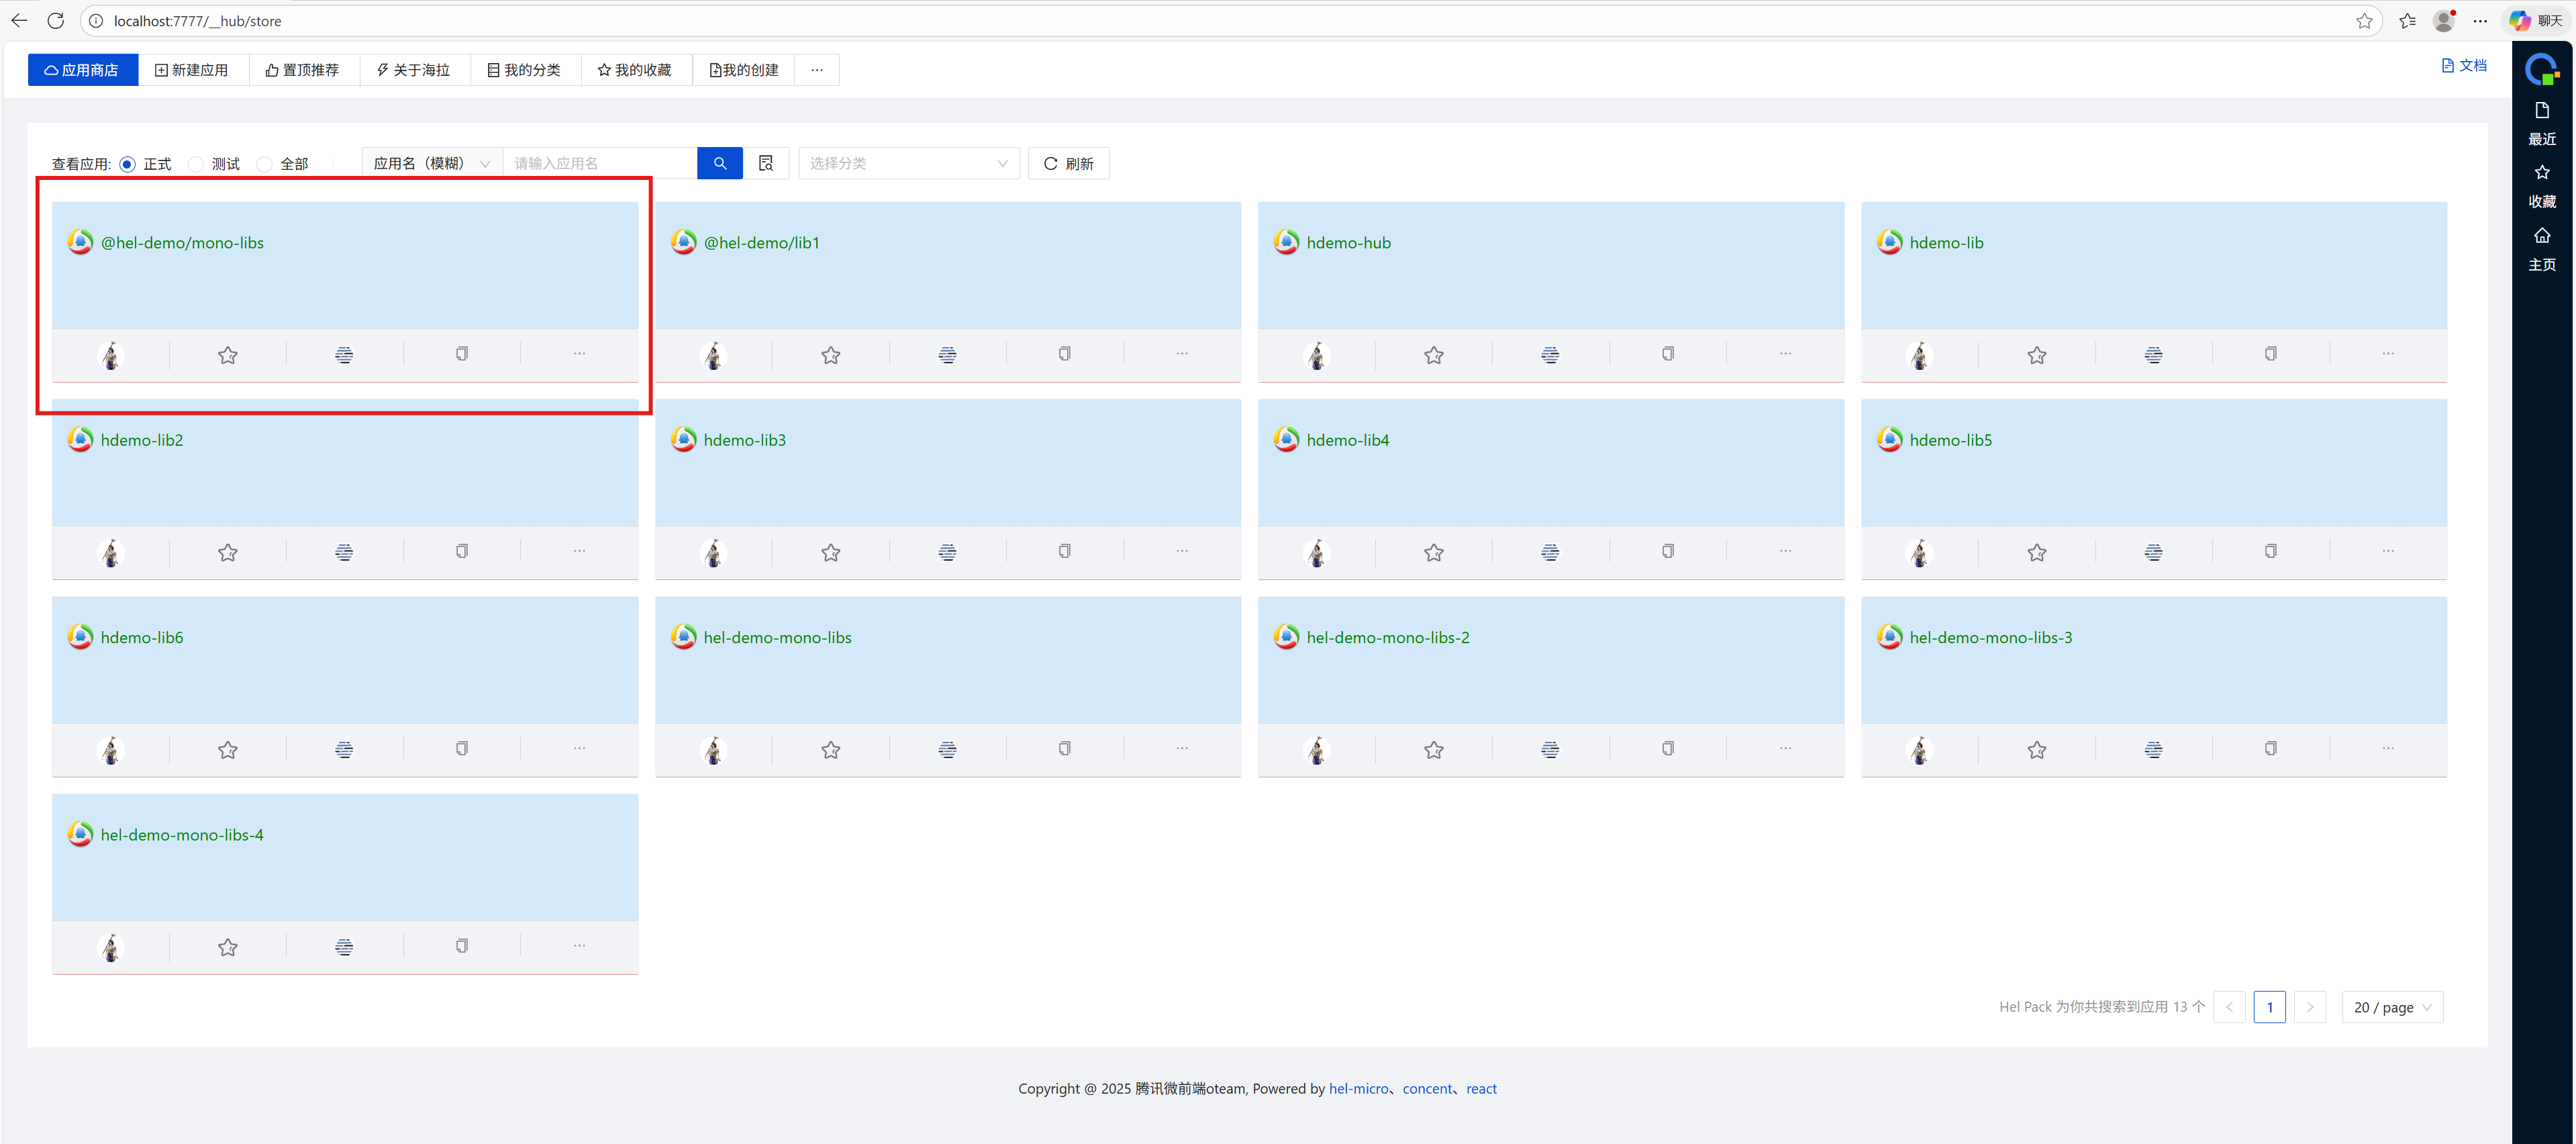Open the hel-micro footer link
Viewport: 2576px width, 1144px height.
coord(1358,1088)
